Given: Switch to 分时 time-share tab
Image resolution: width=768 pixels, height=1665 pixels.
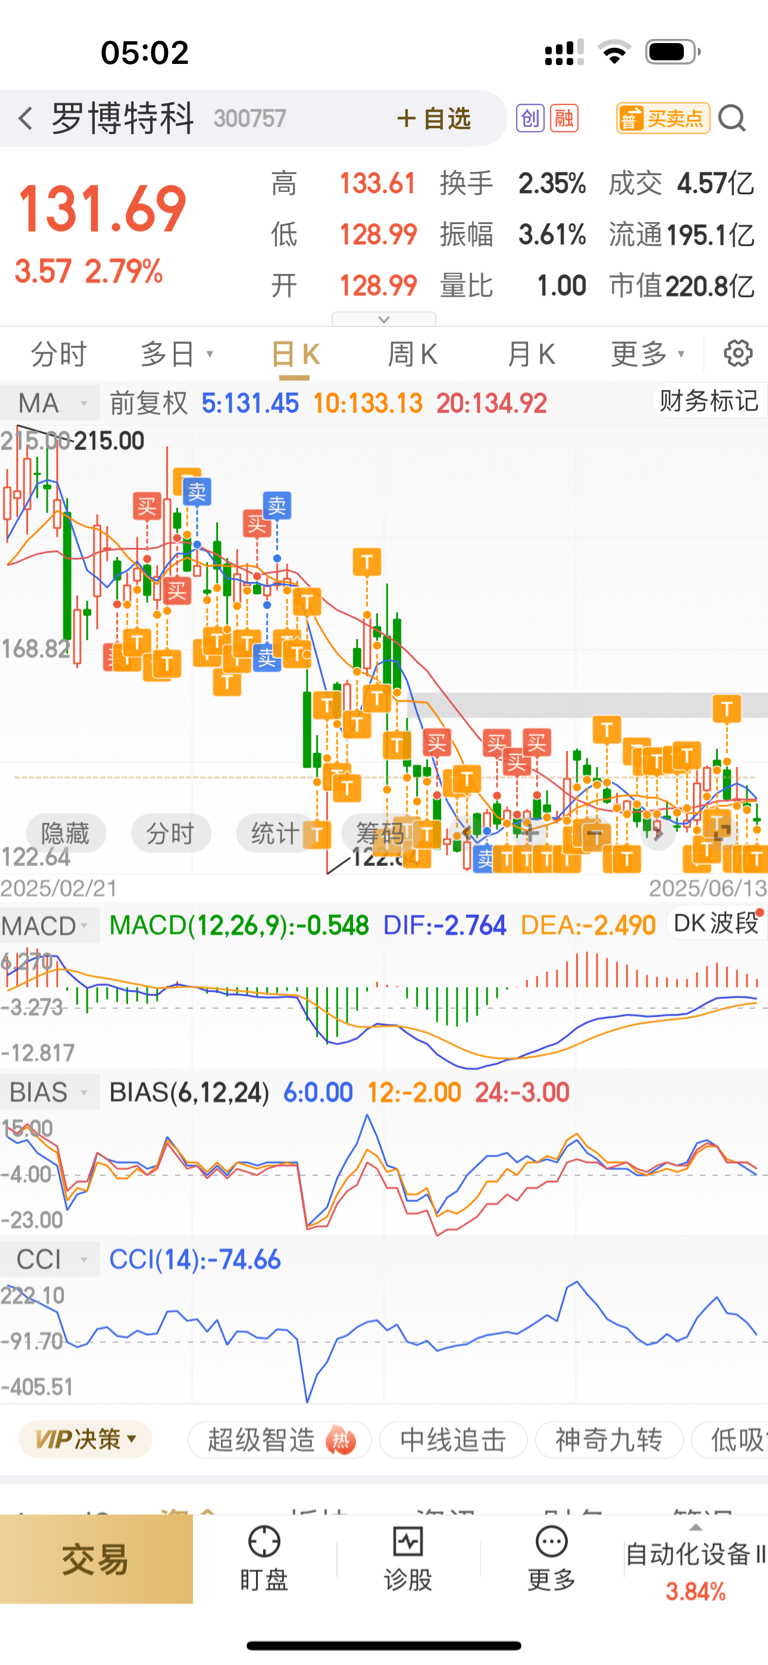Looking at the screenshot, I should [59, 354].
